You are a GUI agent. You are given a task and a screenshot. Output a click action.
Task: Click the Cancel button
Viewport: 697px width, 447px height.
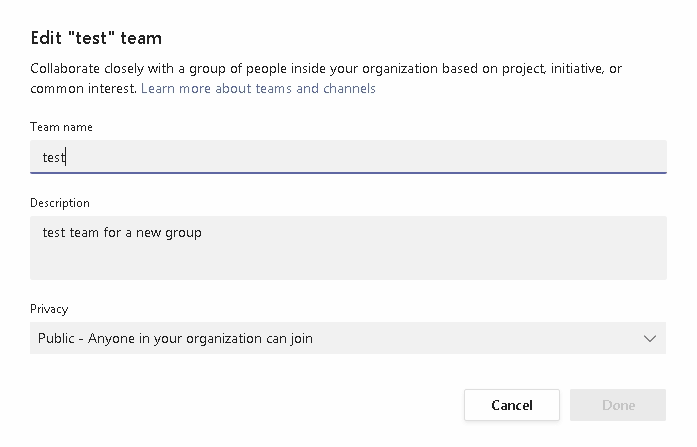point(512,405)
